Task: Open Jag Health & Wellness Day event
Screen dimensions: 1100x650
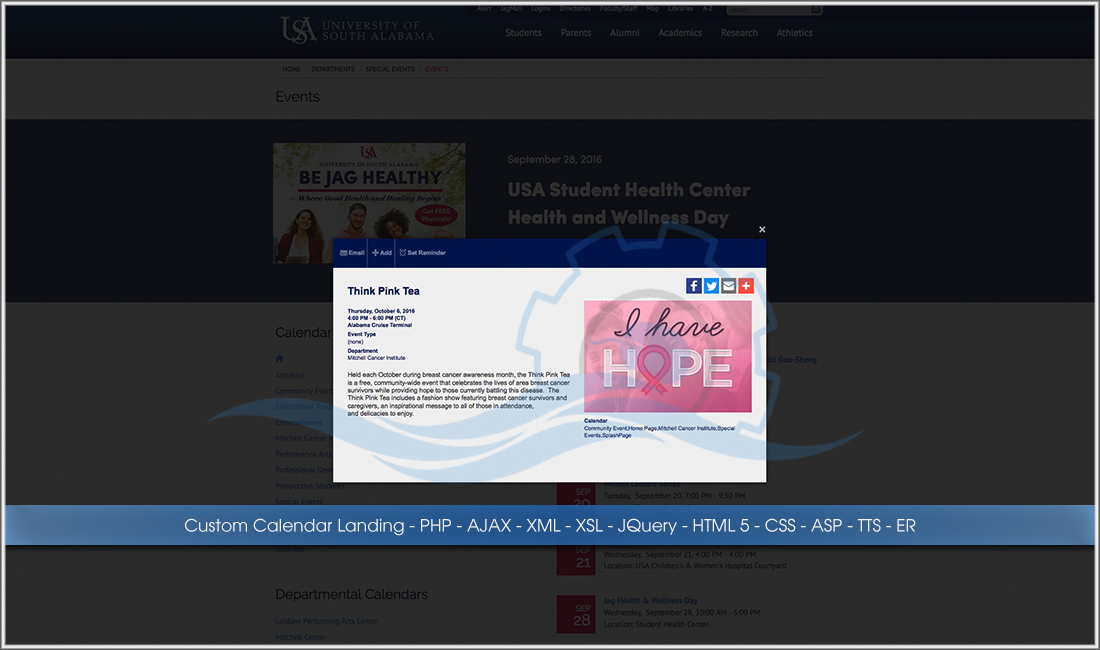Action: click(650, 601)
